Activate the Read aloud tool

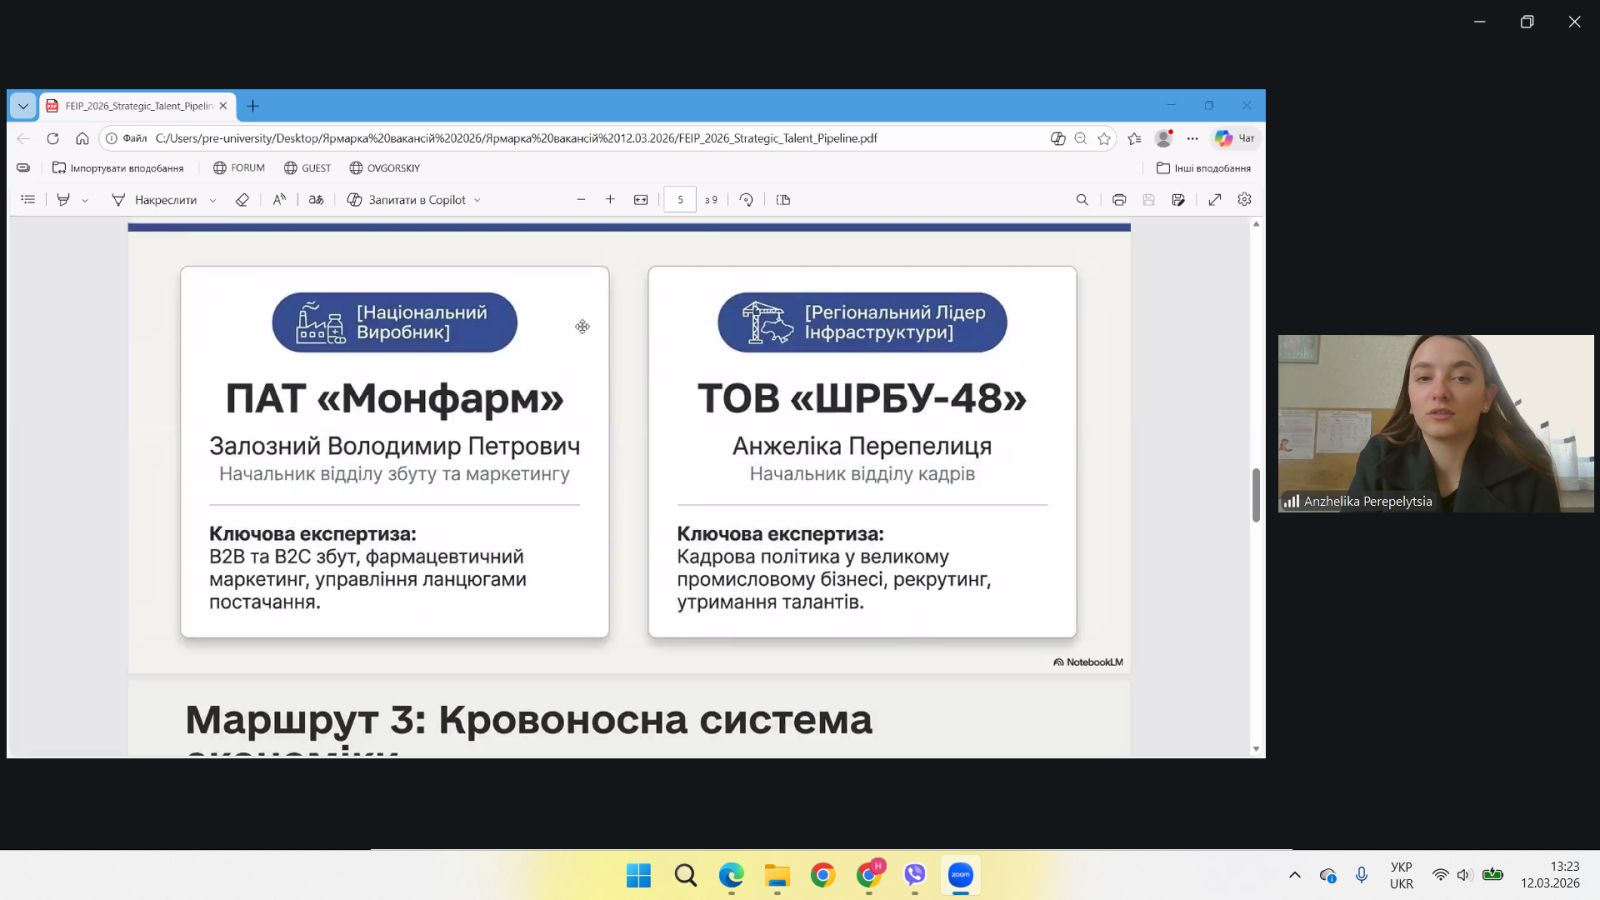click(279, 200)
